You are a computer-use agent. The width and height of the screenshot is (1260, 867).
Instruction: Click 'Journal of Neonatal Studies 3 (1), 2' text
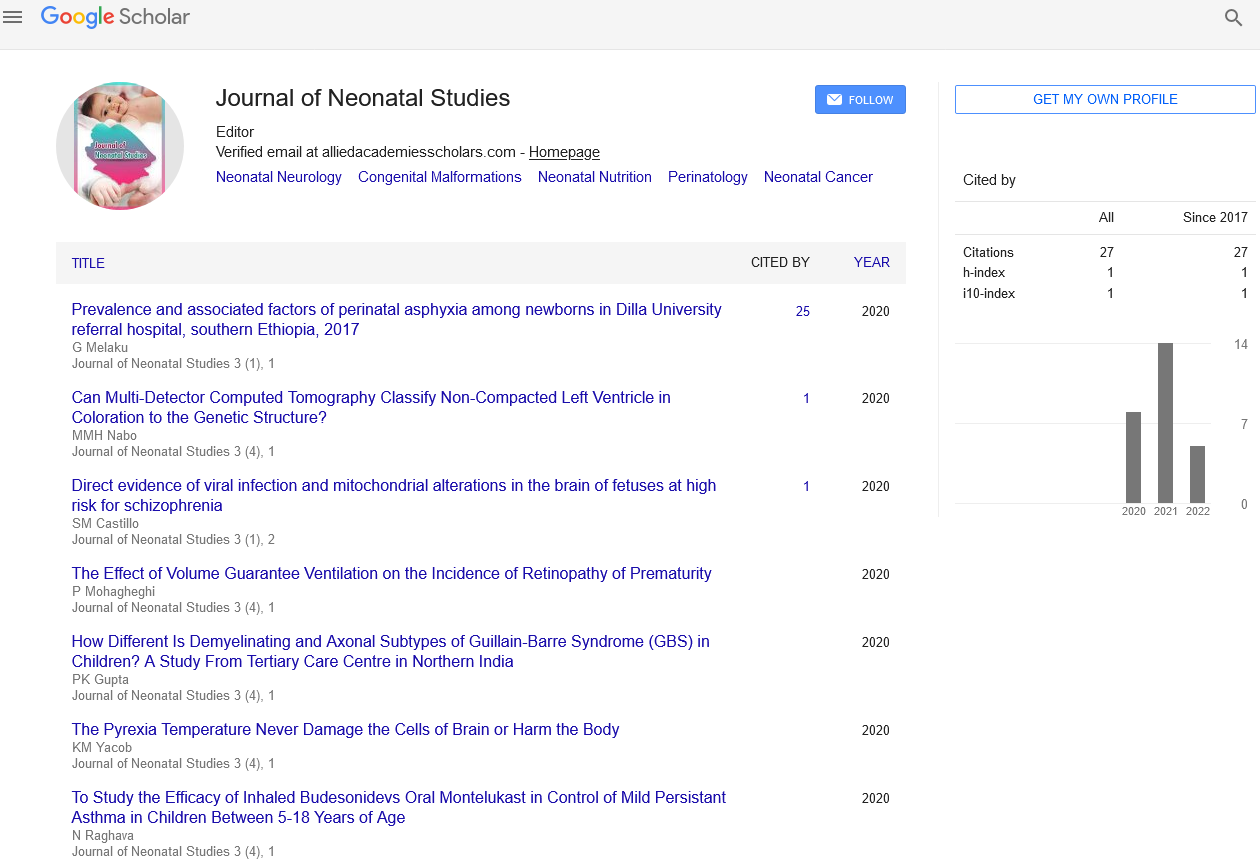[x=173, y=540]
